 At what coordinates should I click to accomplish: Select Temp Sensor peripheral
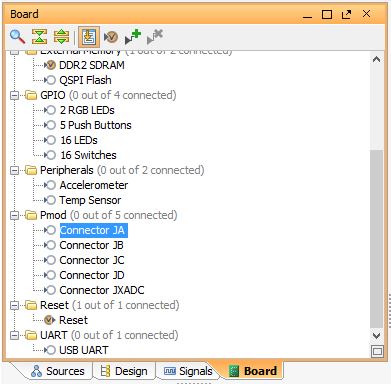click(x=90, y=200)
